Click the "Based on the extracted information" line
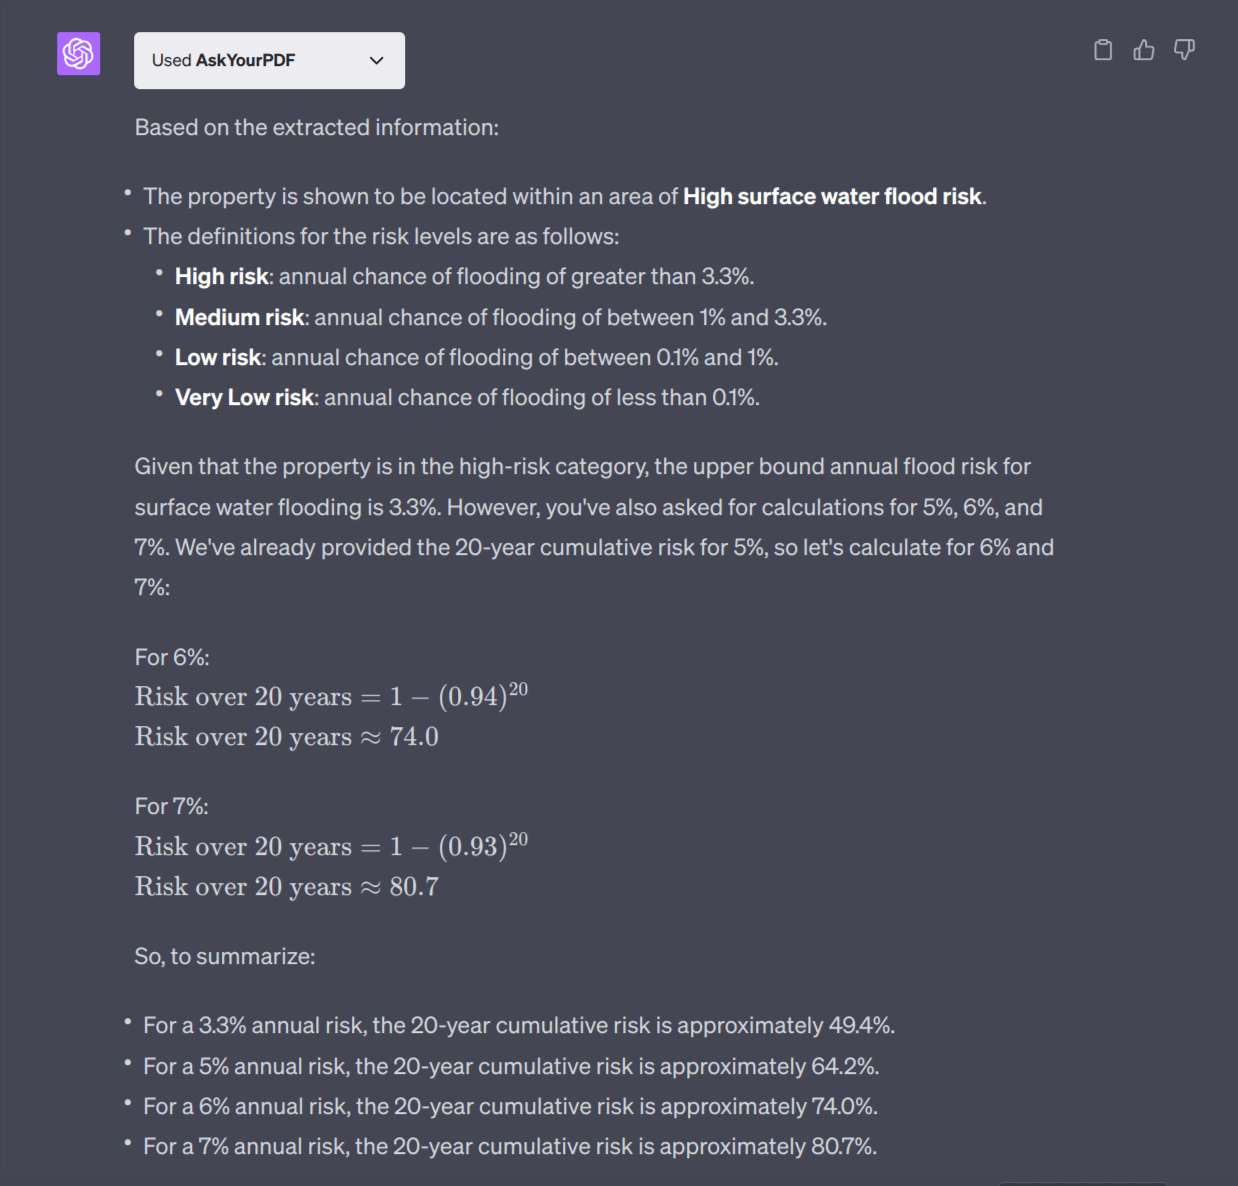1238x1186 pixels. pyautogui.click(x=317, y=128)
